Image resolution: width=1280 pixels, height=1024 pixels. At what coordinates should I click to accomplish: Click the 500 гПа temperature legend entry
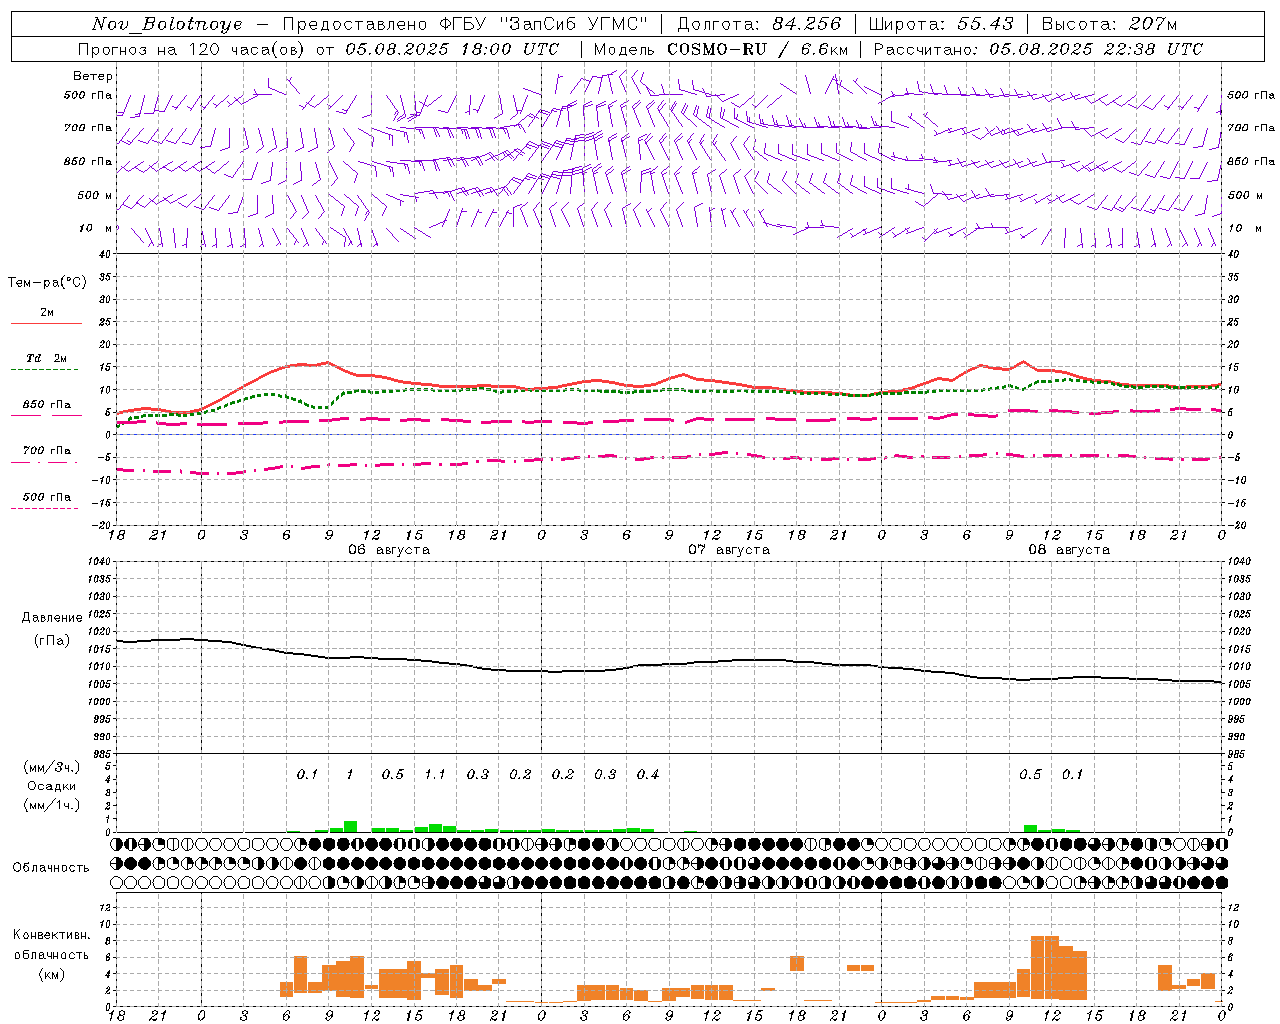click(x=47, y=497)
